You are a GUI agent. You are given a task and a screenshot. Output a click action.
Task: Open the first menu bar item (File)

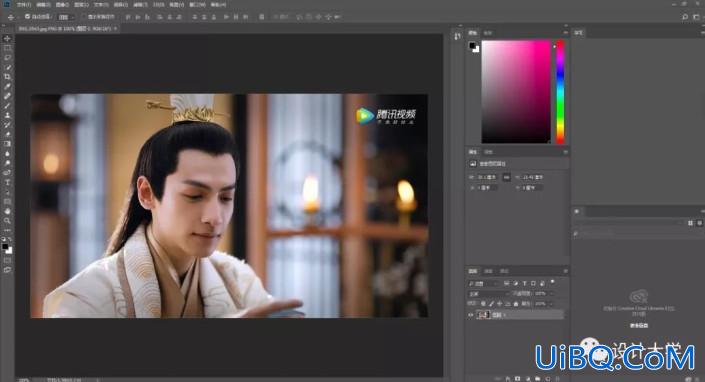[x=23, y=4]
